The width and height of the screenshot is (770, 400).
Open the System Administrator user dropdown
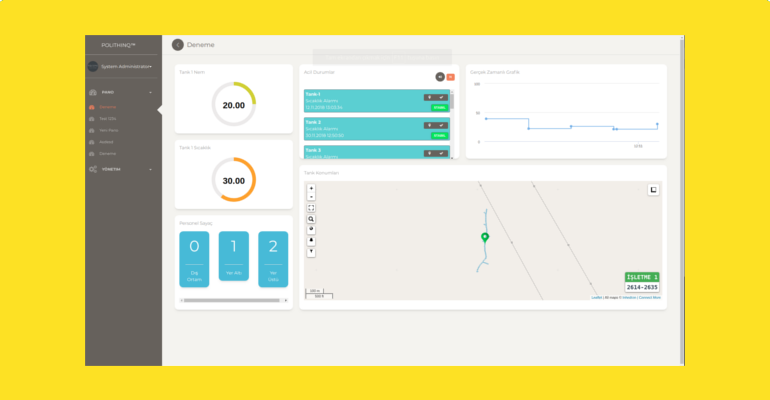tap(124, 66)
